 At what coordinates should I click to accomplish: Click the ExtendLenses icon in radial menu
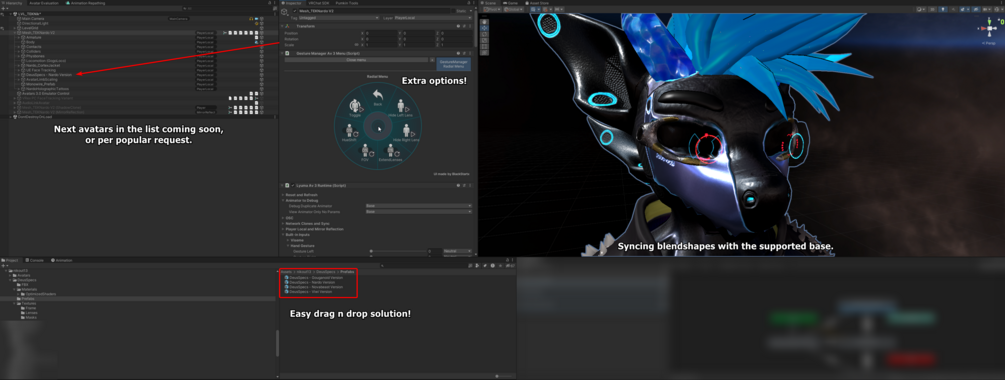tap(390, 151)
